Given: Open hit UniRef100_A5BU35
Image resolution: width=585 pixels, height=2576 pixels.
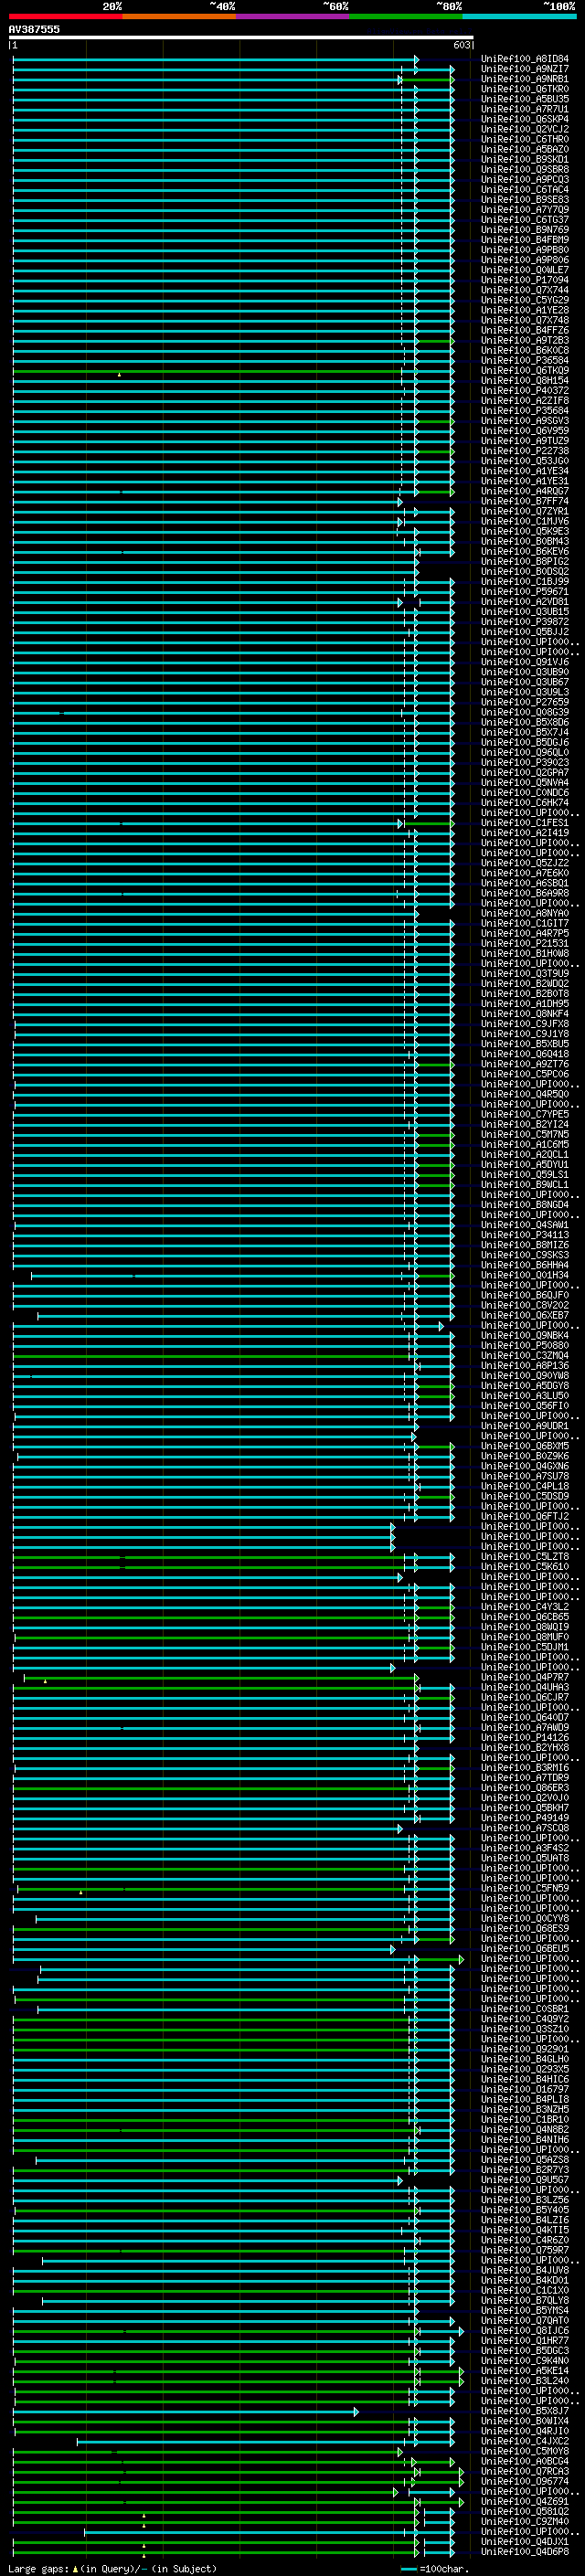Looking at the screenshot, I should click(525, 99).
